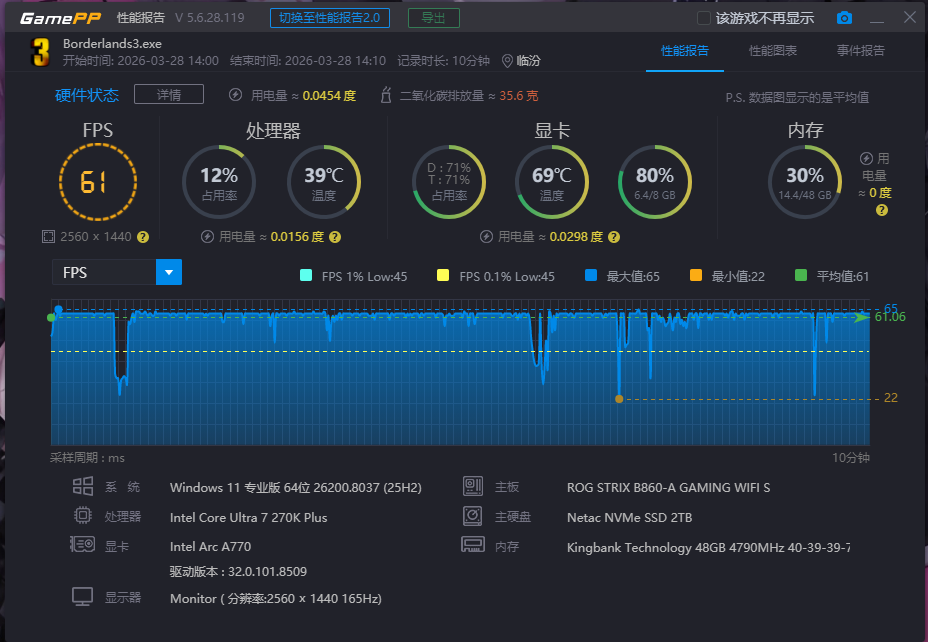This screenshot has height=642, width=928.
Task: Click the resolution frame icon under FPS
Action: (x=48, y=237)
